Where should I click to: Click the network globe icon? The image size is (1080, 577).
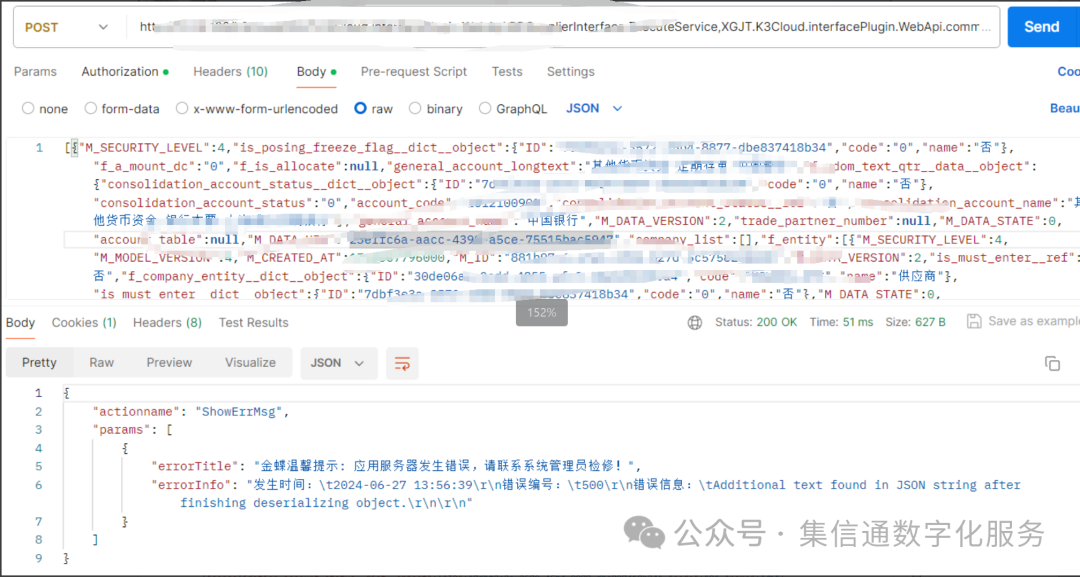point(694,322)
